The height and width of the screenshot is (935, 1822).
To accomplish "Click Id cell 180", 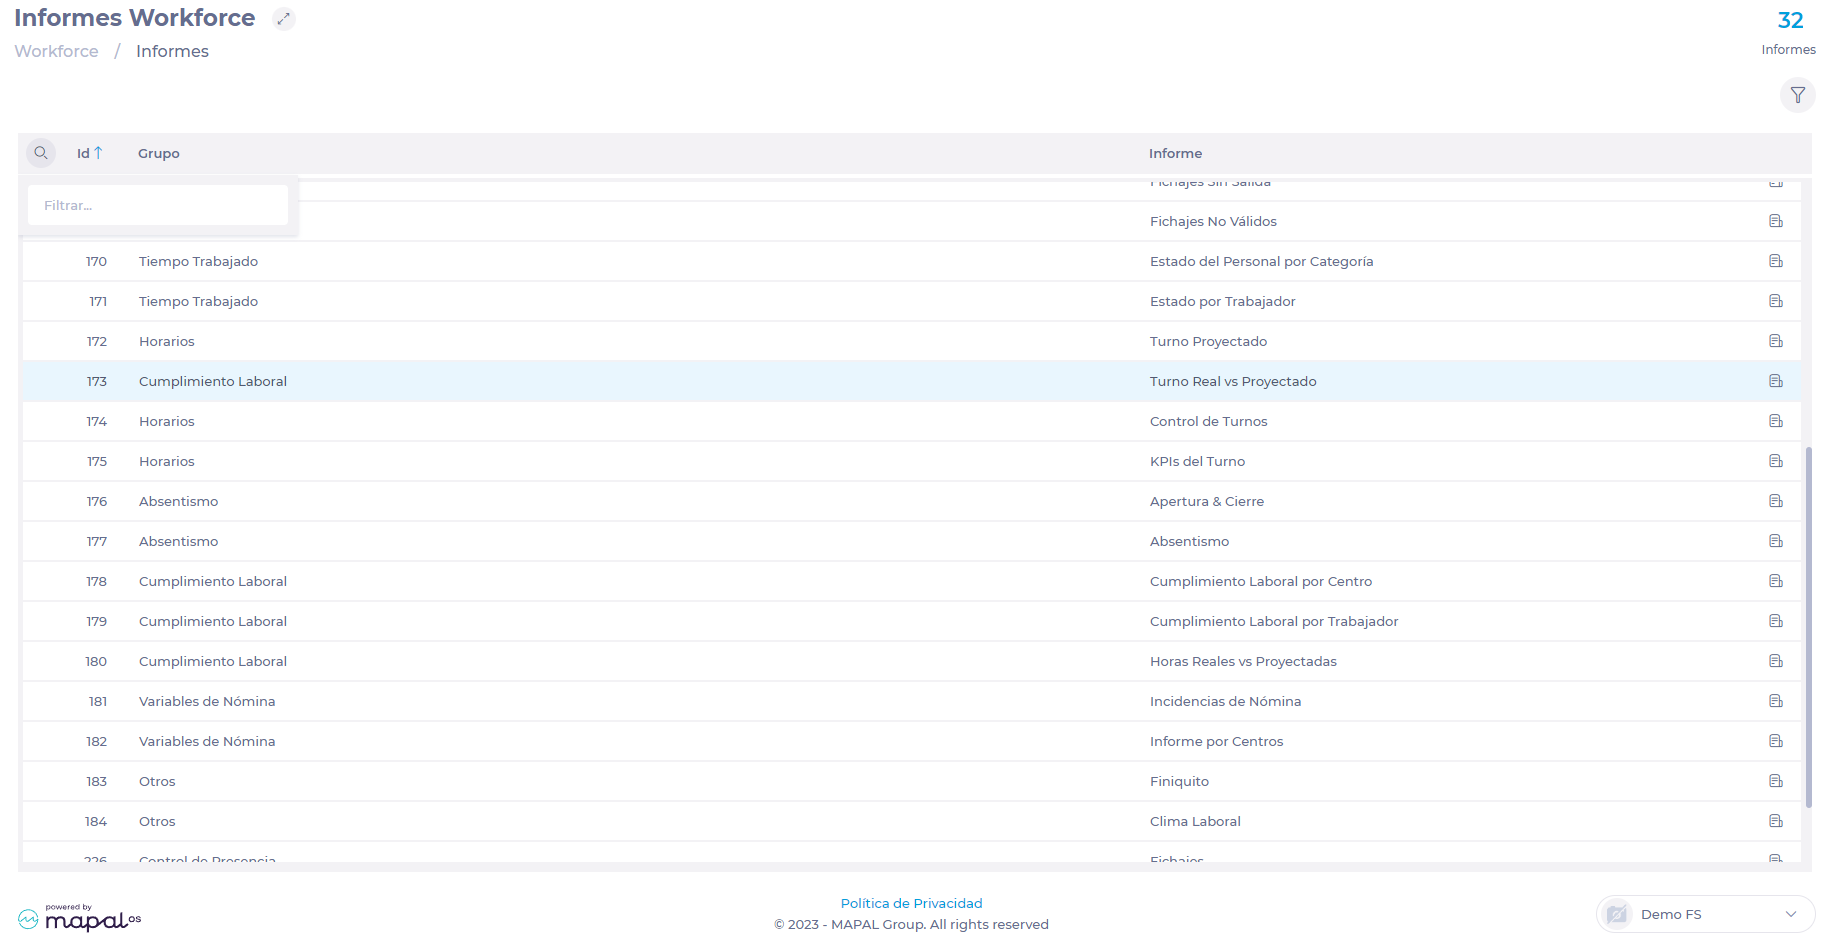I will [x=96, y=661].
